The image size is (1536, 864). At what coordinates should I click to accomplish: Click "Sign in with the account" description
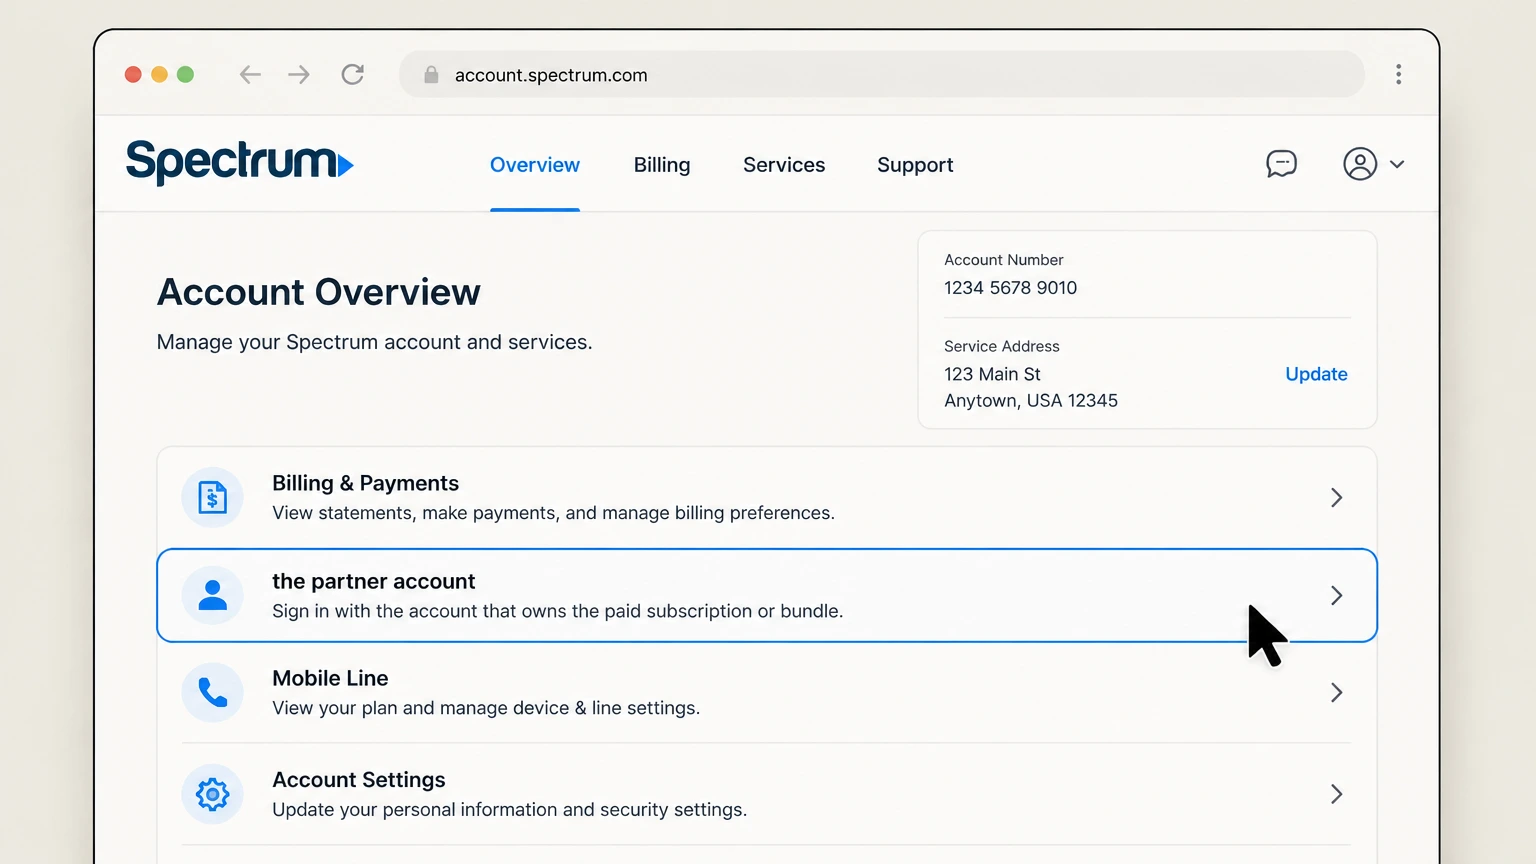[558, 611]
